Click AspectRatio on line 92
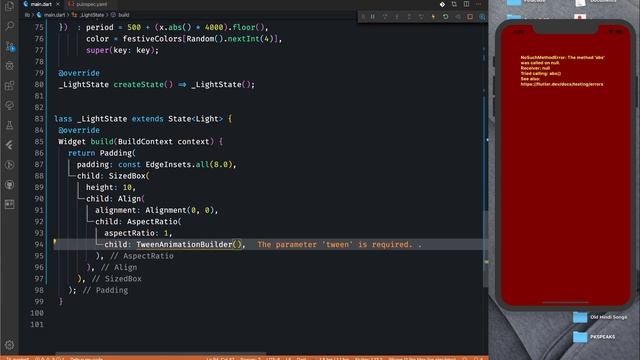640x360 pixels. click(152, 222)
